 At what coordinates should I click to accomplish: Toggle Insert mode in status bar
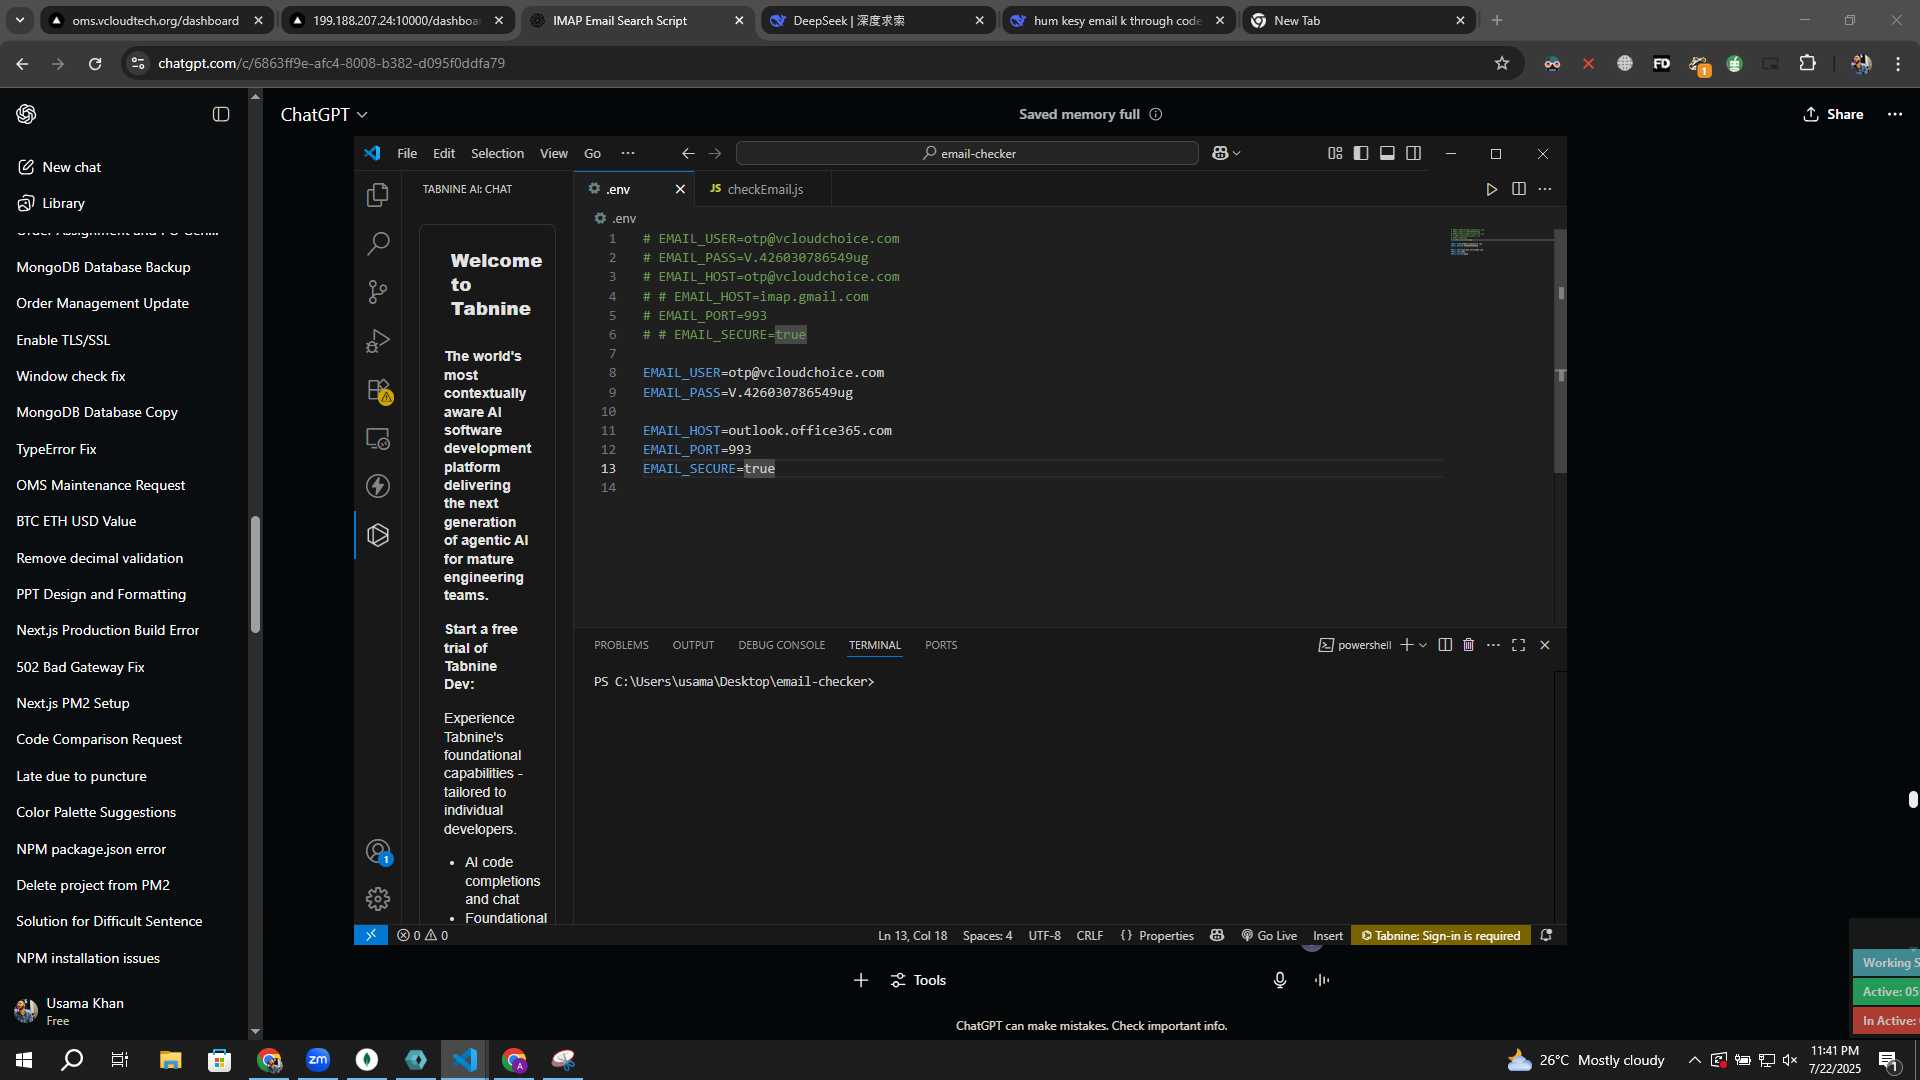pos(1328,935)
